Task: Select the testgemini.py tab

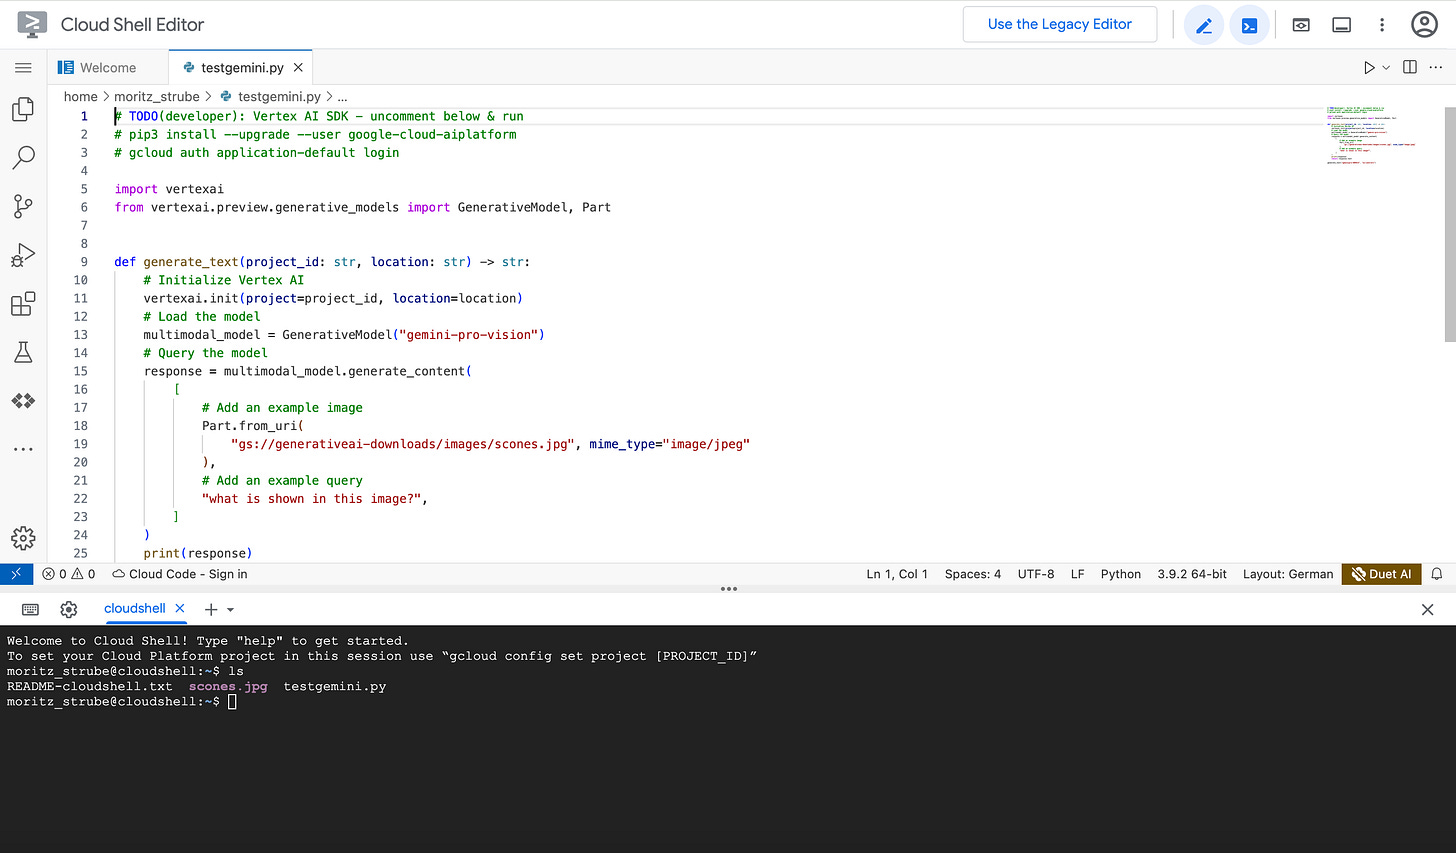Action: [x=242, y=67]
